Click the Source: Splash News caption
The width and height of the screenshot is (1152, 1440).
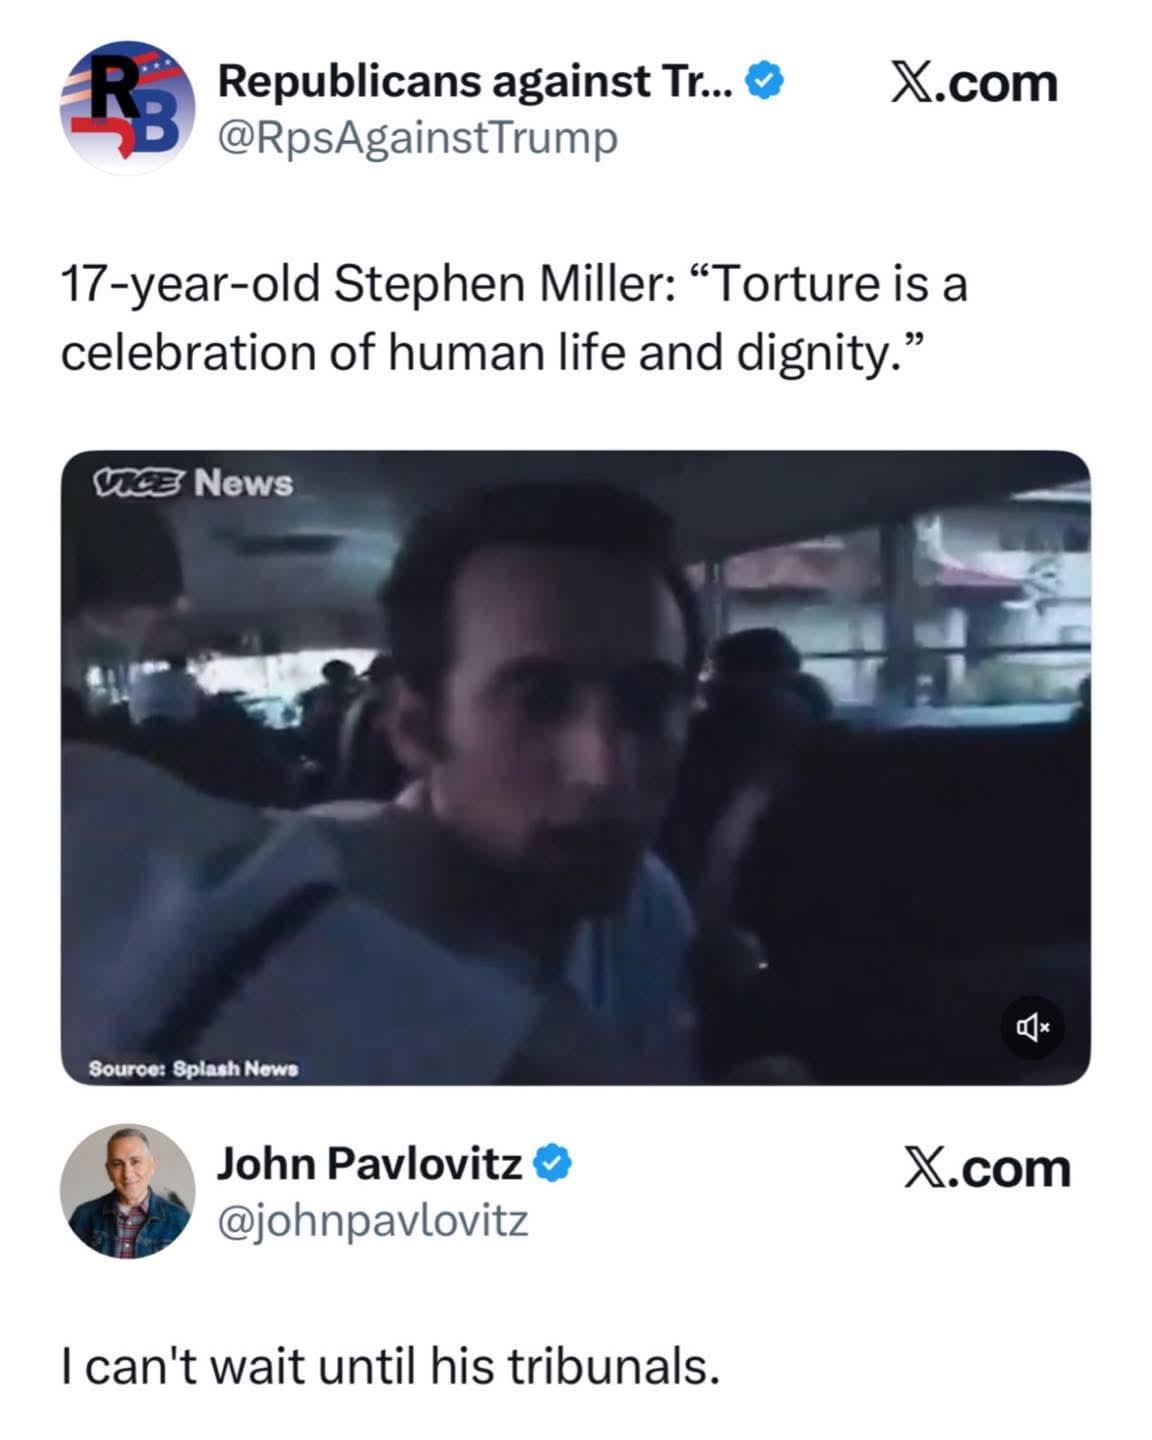pyautogui.click(x=194, y=1068)
